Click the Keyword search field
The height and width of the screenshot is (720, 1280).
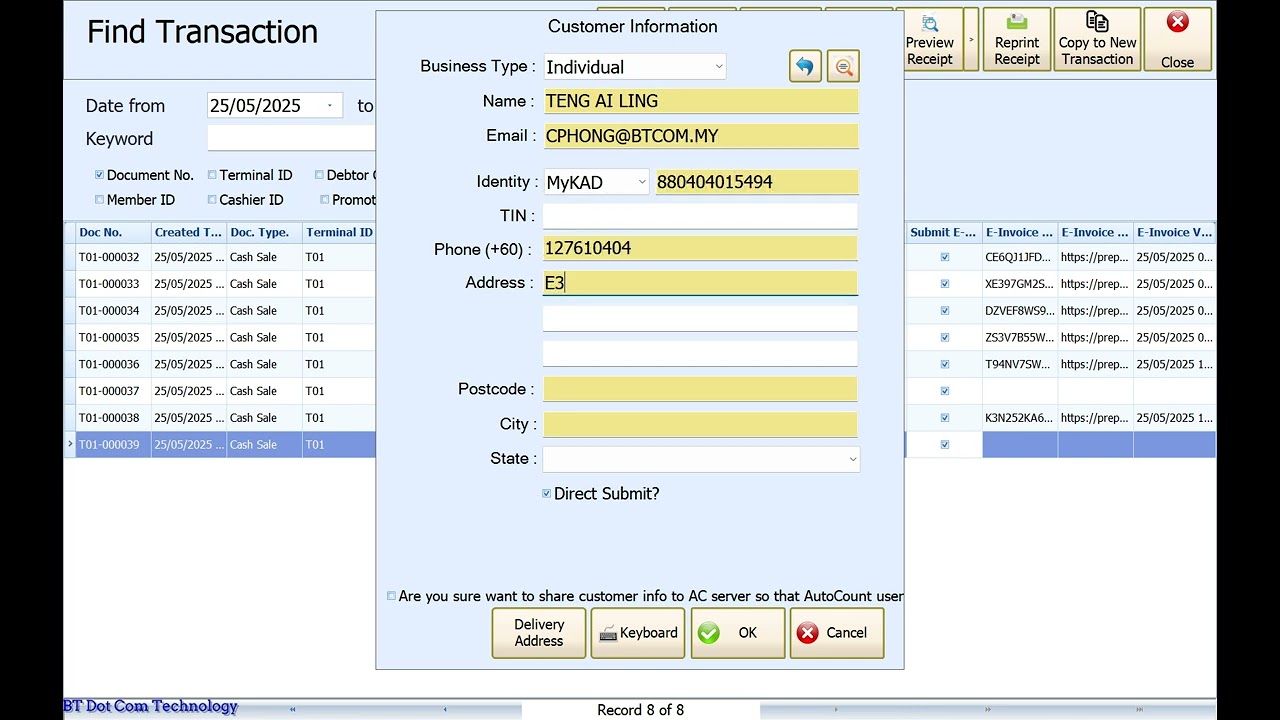291,139
